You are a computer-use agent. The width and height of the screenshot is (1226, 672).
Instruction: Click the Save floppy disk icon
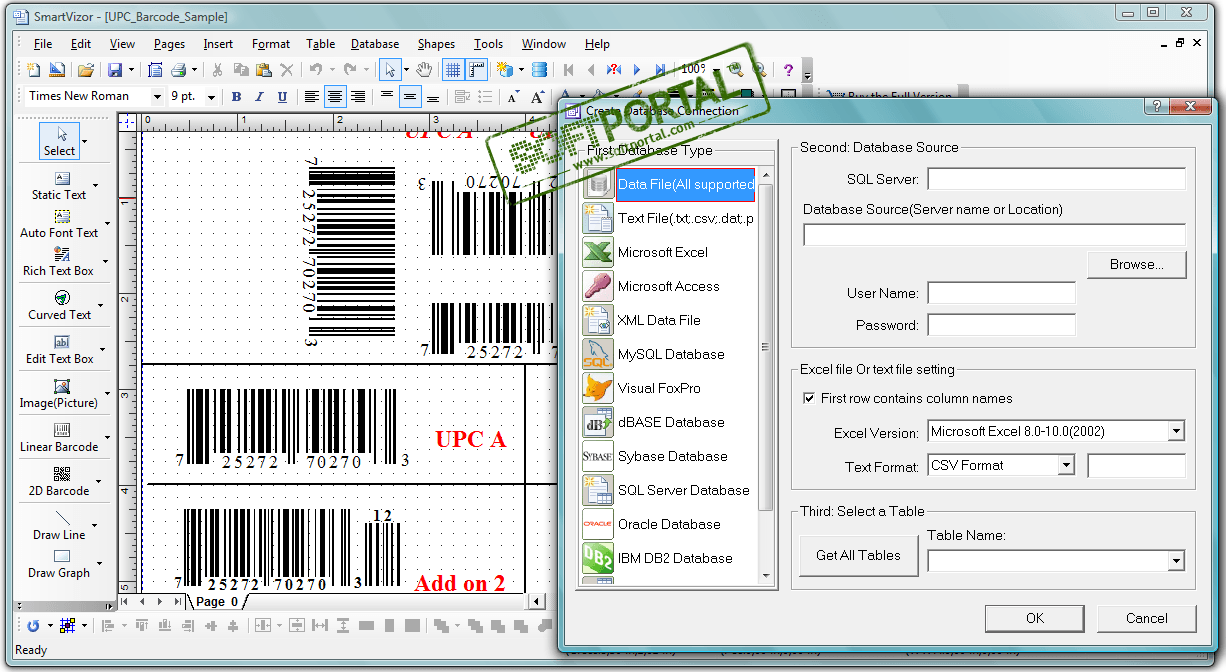[115, 70]
